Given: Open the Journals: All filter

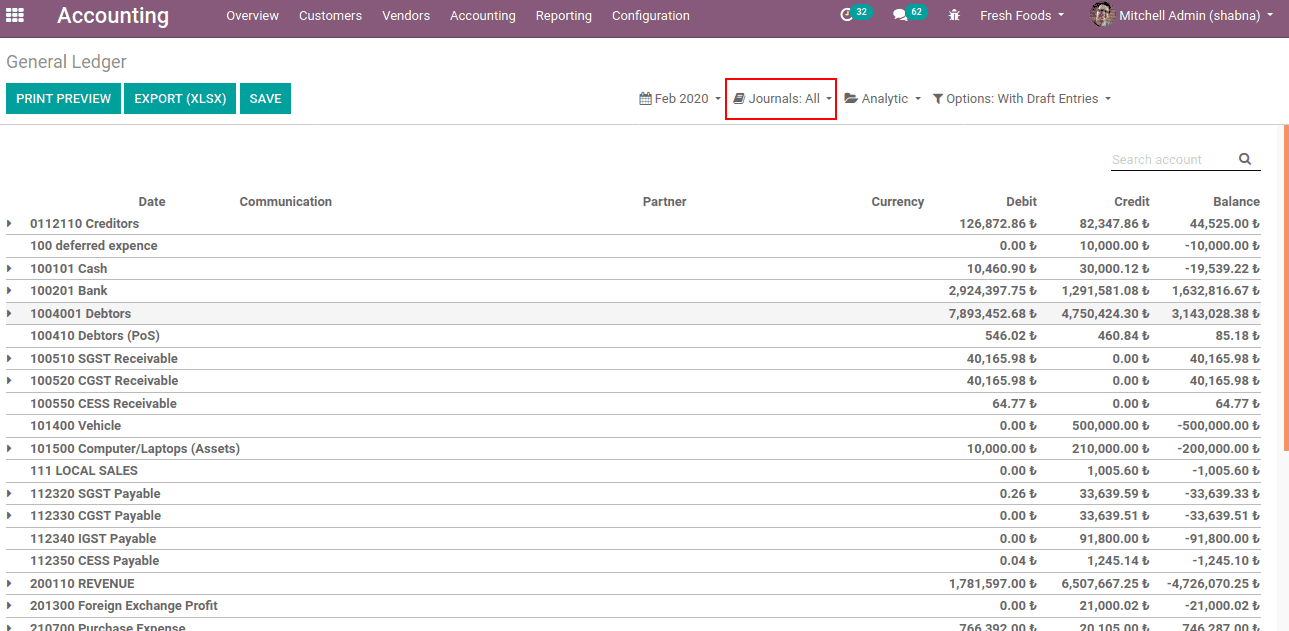Looking at the screenshot, I should click(x=782, y=98).
